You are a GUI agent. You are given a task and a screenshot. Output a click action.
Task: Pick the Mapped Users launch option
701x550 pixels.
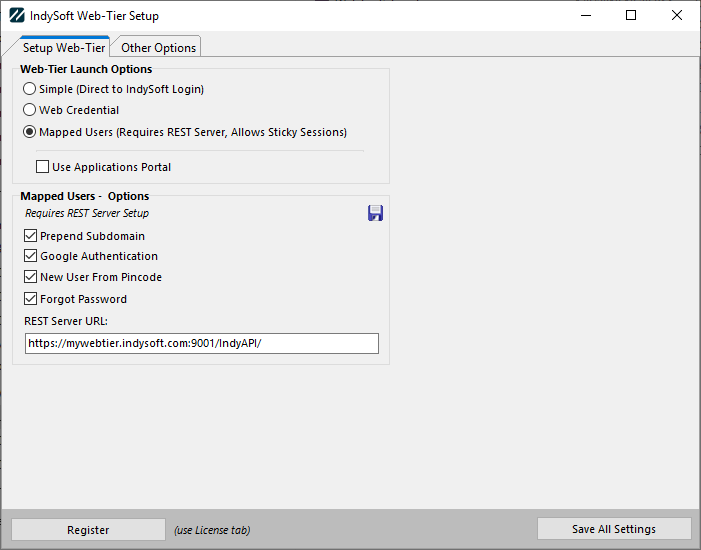click(x=30, y=132)
